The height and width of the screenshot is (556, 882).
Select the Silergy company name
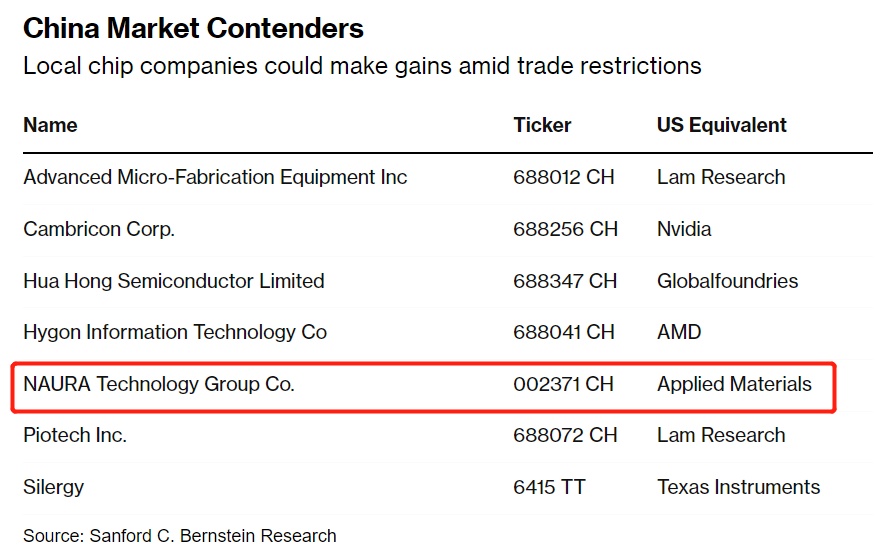pos(54,487)
